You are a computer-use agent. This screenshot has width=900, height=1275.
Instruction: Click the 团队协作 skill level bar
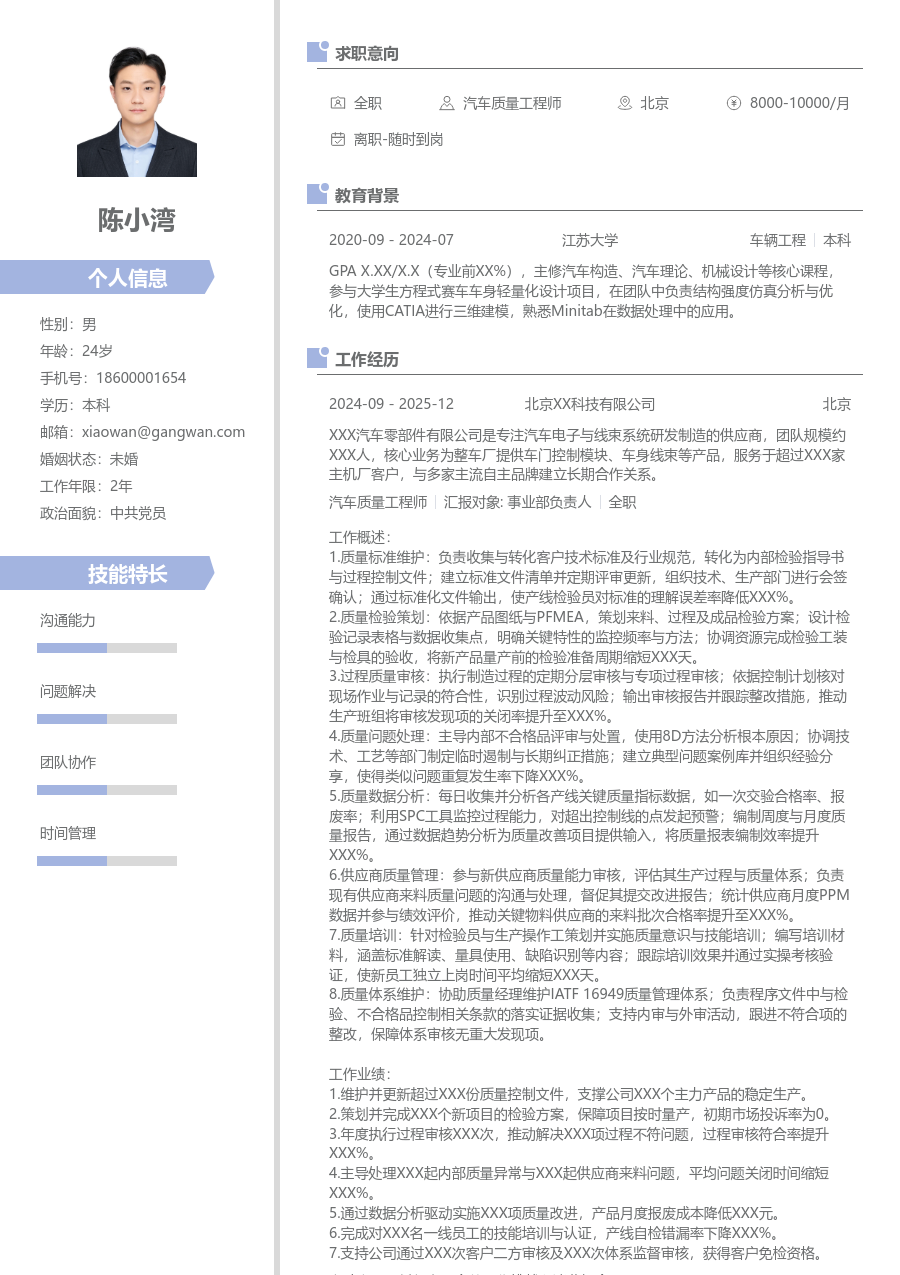click(x=107, y=790)
